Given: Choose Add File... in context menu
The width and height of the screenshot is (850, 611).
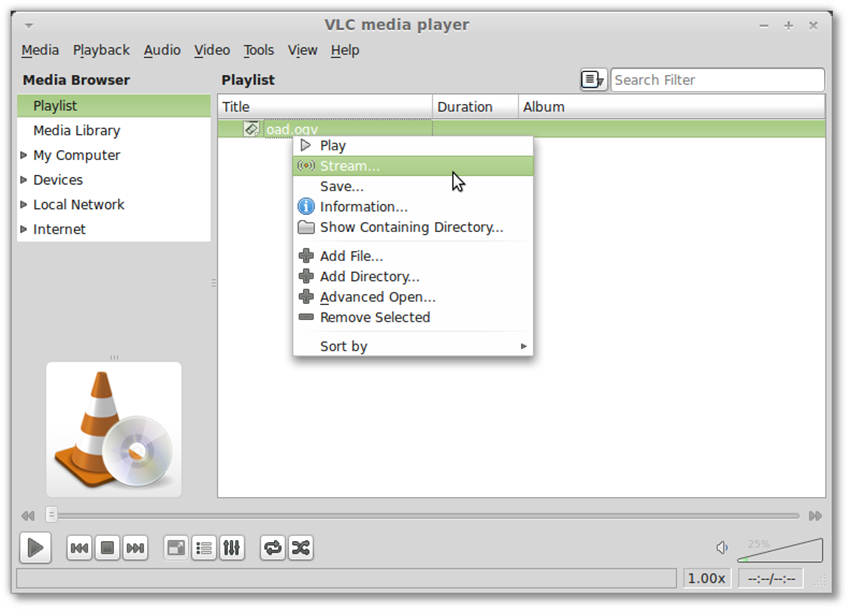Looking at the screenshot, I should pyautogui.click(x=413, y=256).
